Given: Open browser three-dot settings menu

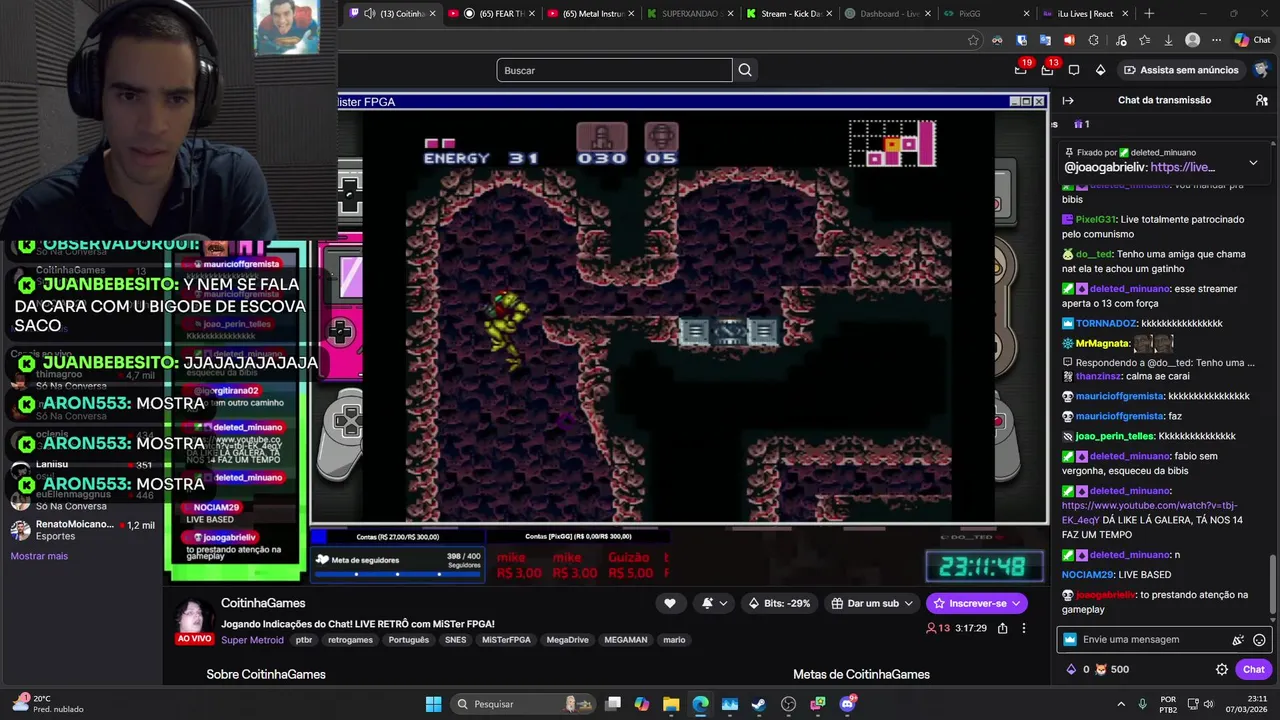Looking at the screenshot, I should coord(1216,40).
